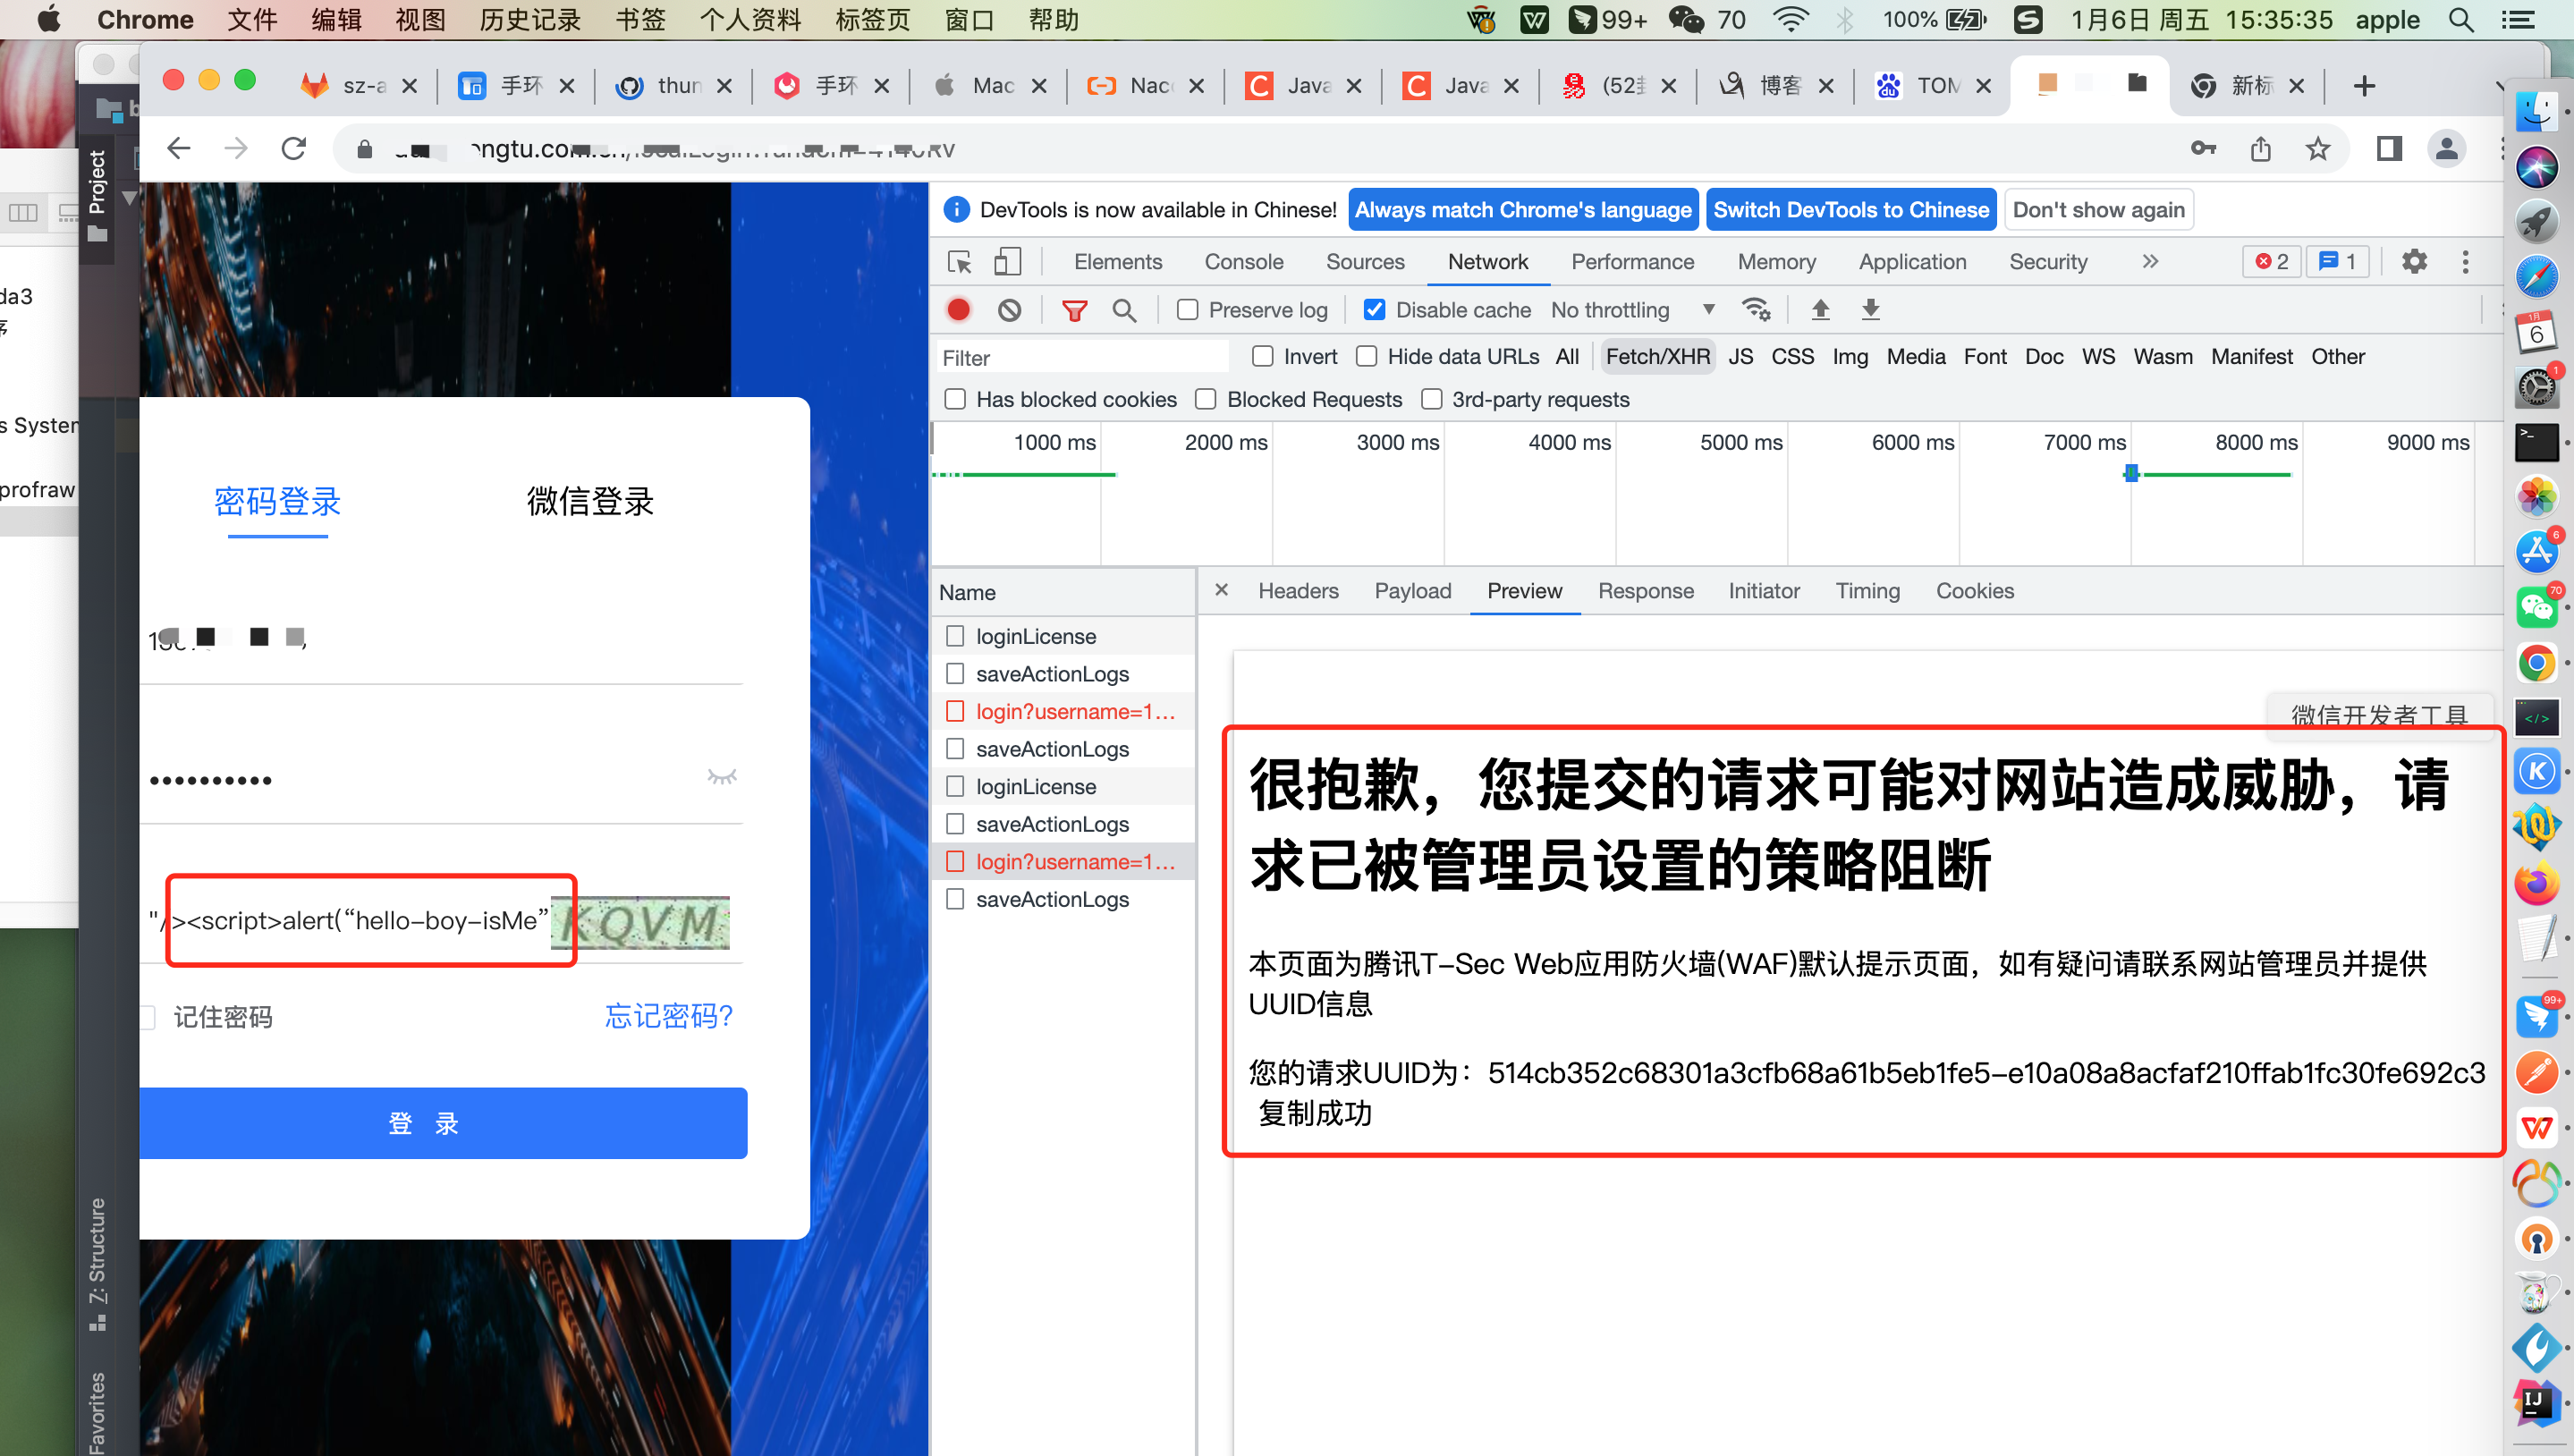Toggle the Disable cache checkbox

coord(1376,309)
